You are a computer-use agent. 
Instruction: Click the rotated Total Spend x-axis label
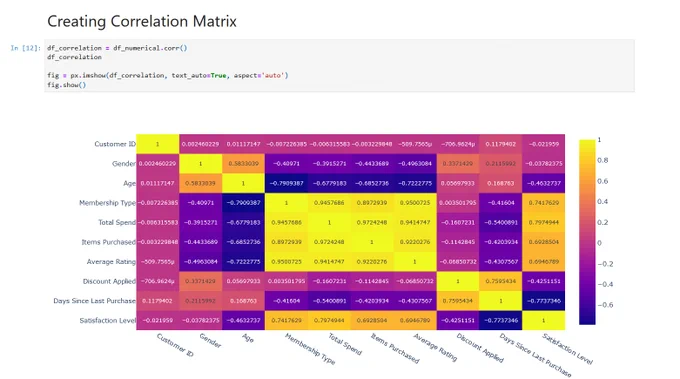tap(345, 344)
